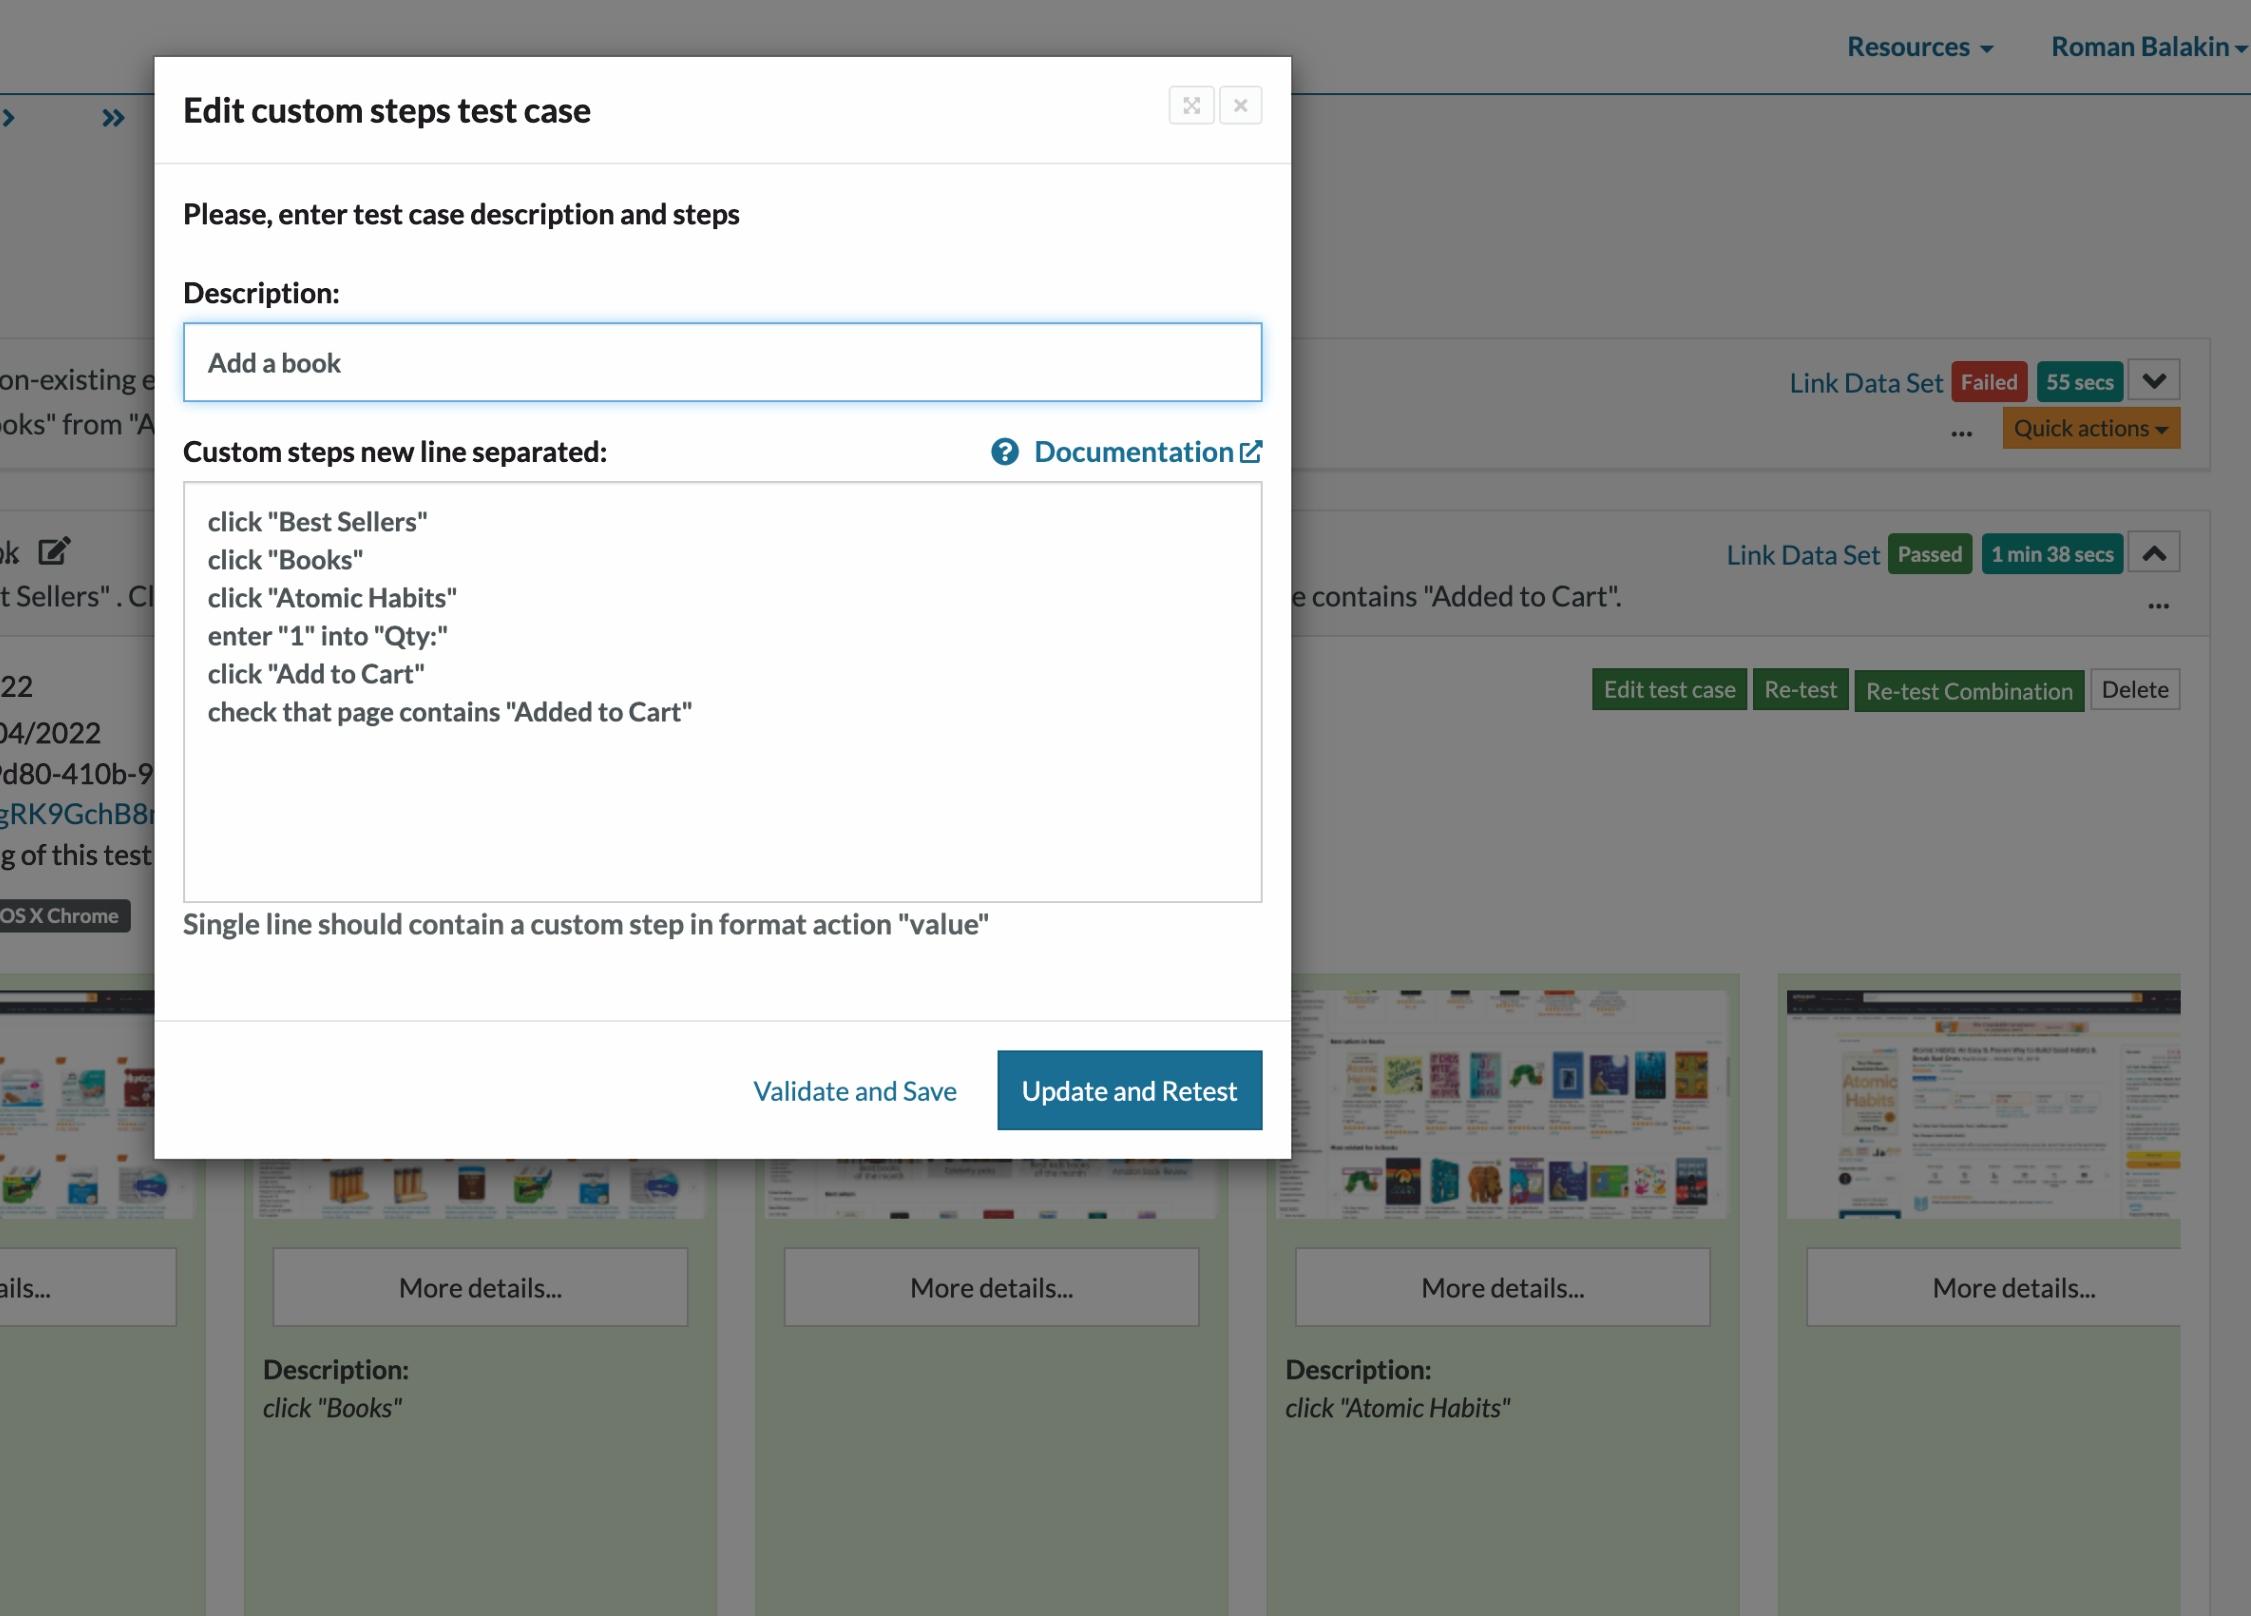Screen dimensions: 2251x1616
Task: Click the question mark help icon
Action: (x=1004, y=452)
